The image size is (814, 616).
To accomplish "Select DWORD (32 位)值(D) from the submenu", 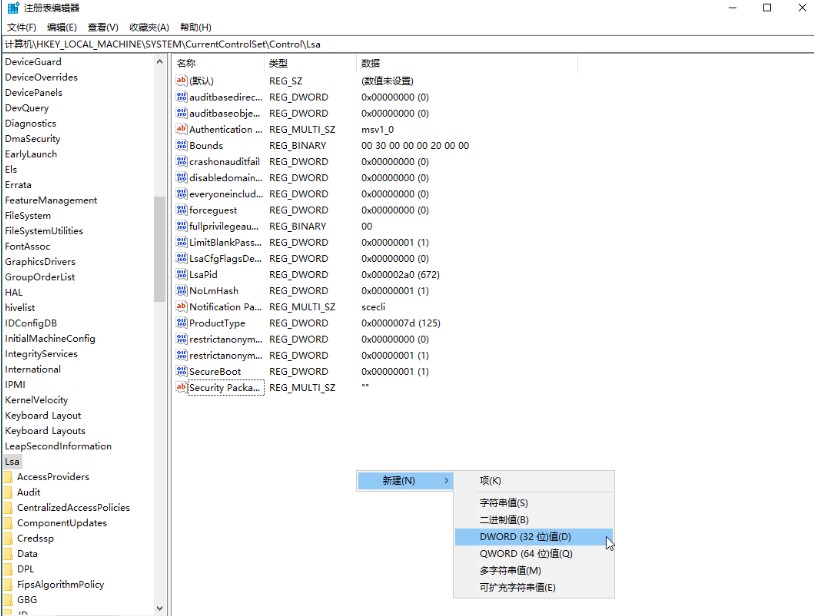I will [x=524, y=536].
